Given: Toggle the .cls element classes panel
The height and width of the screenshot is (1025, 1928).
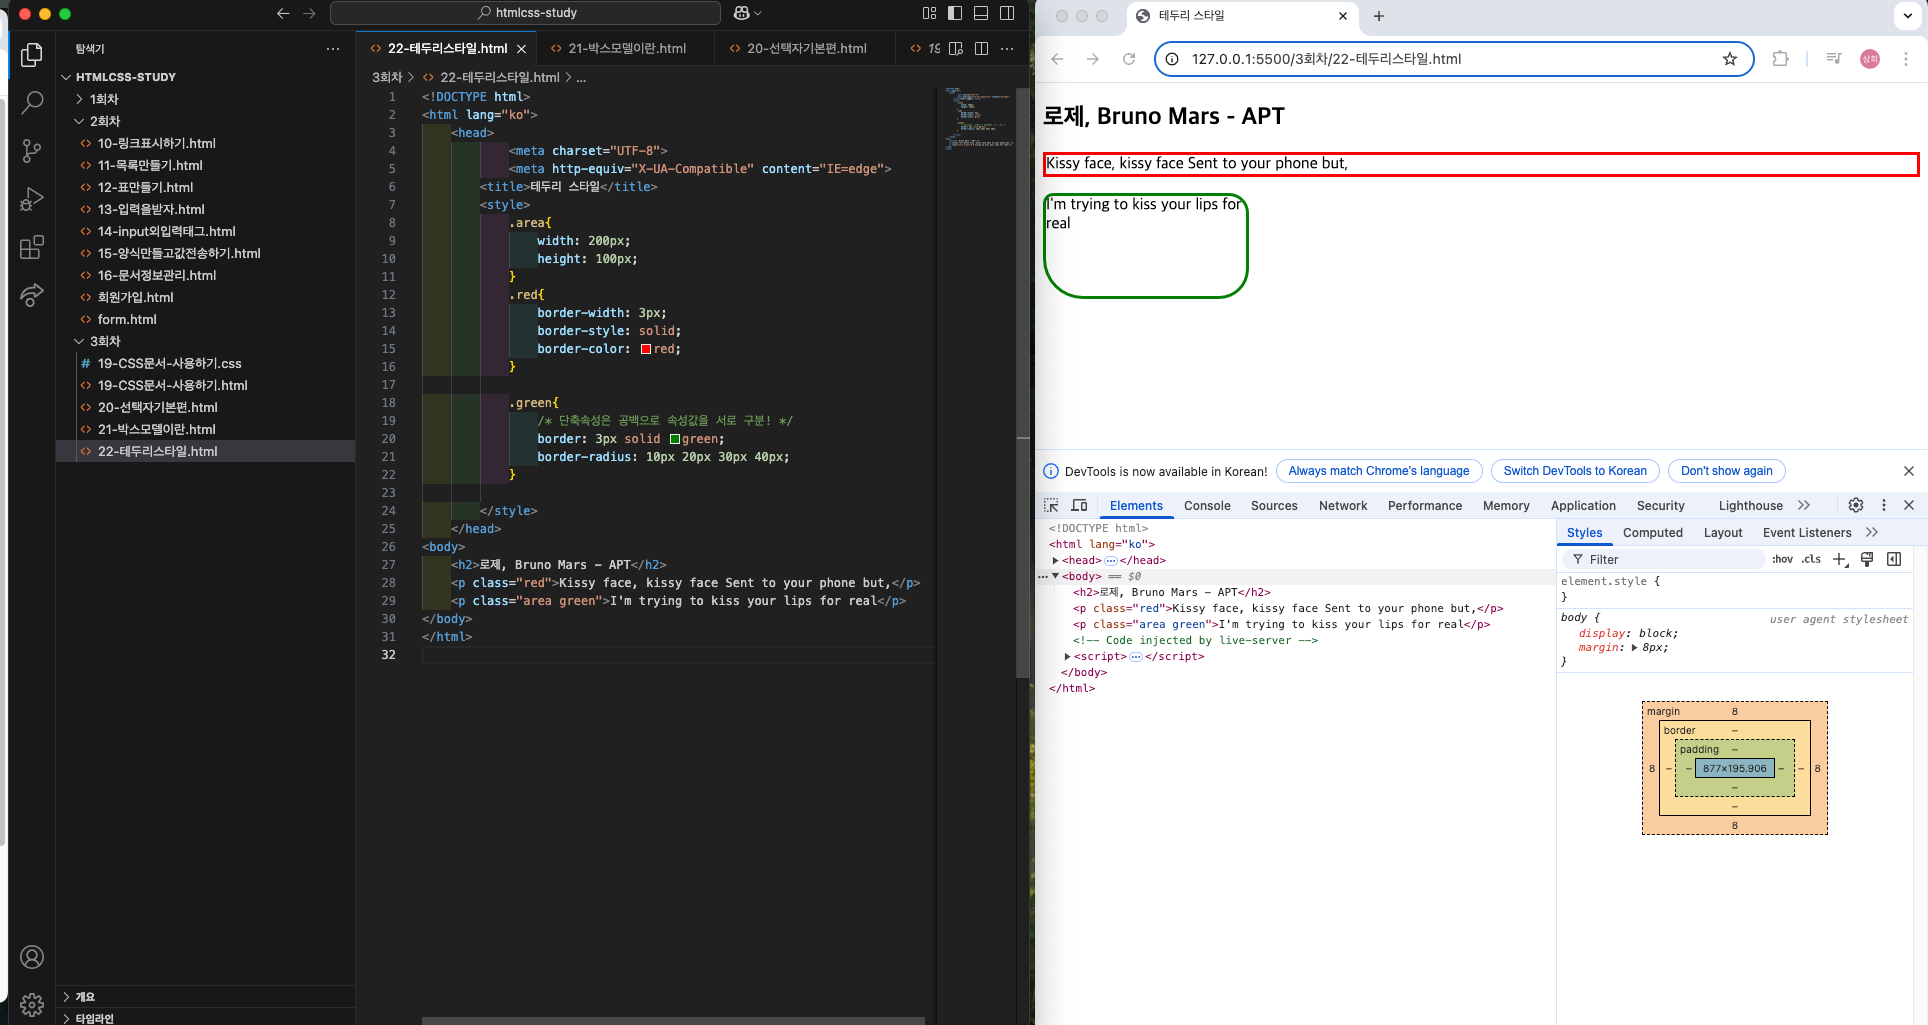Looking at the screenshot, I should click(1811, 559).
